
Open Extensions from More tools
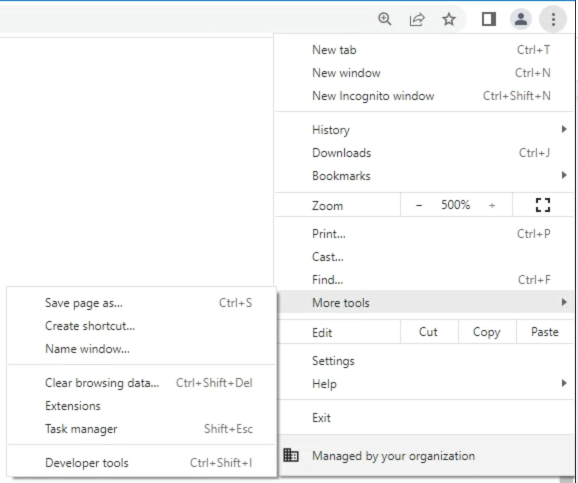(x=142, y=406)
